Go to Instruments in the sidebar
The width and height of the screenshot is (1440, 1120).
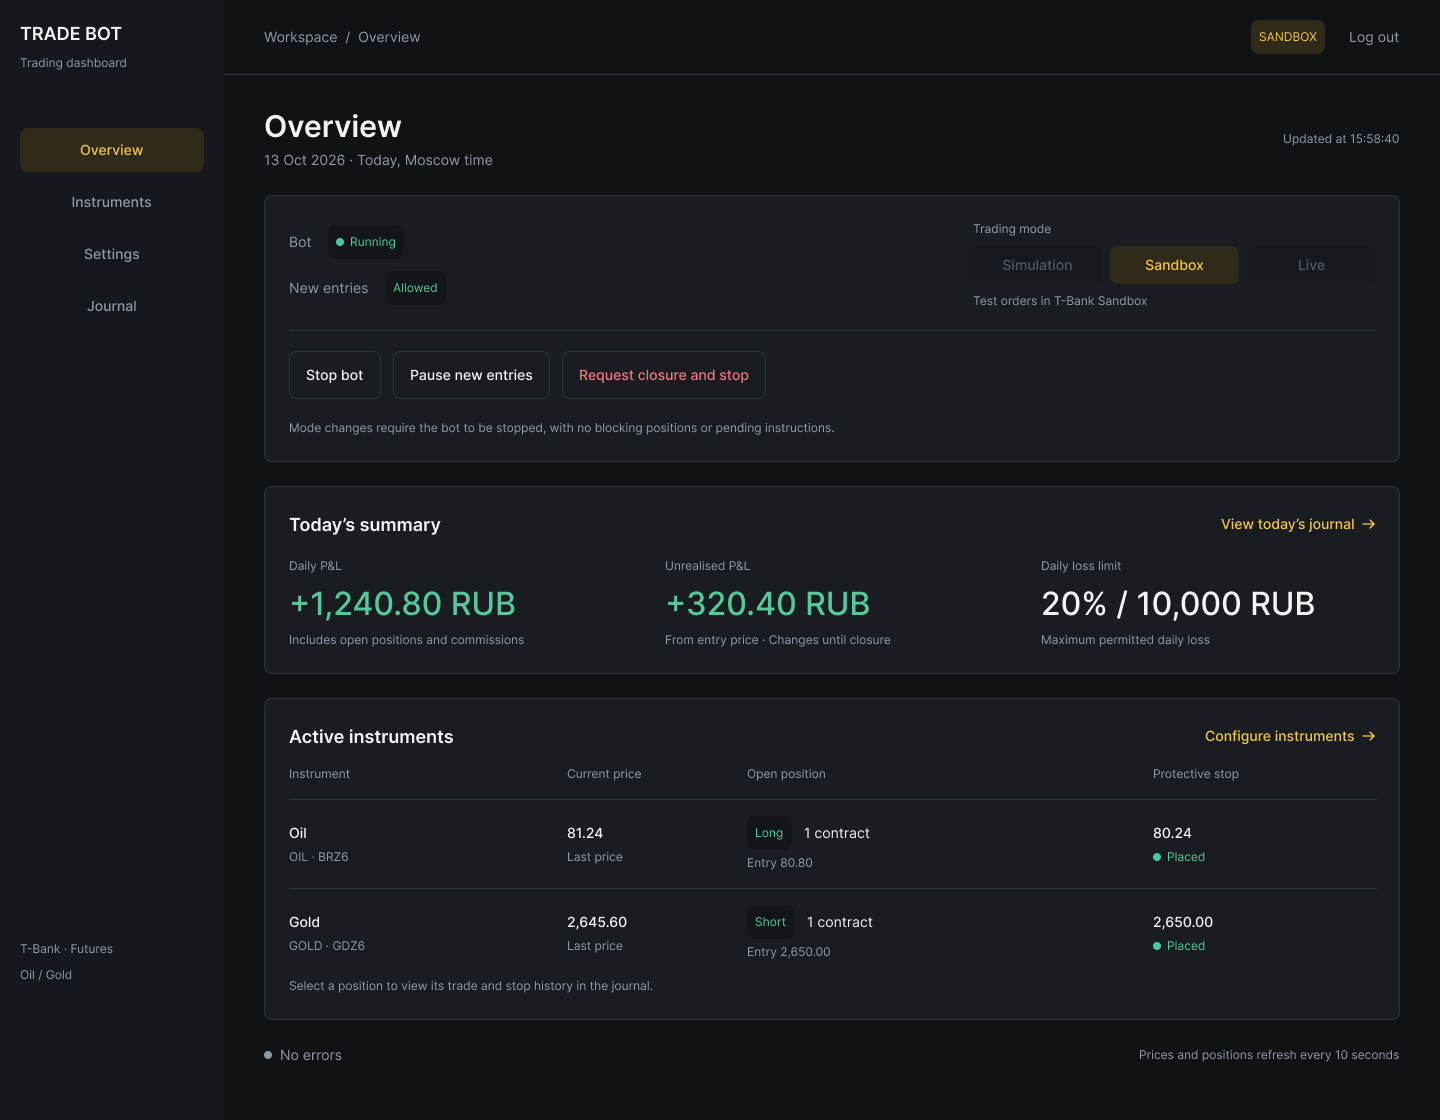112,202
